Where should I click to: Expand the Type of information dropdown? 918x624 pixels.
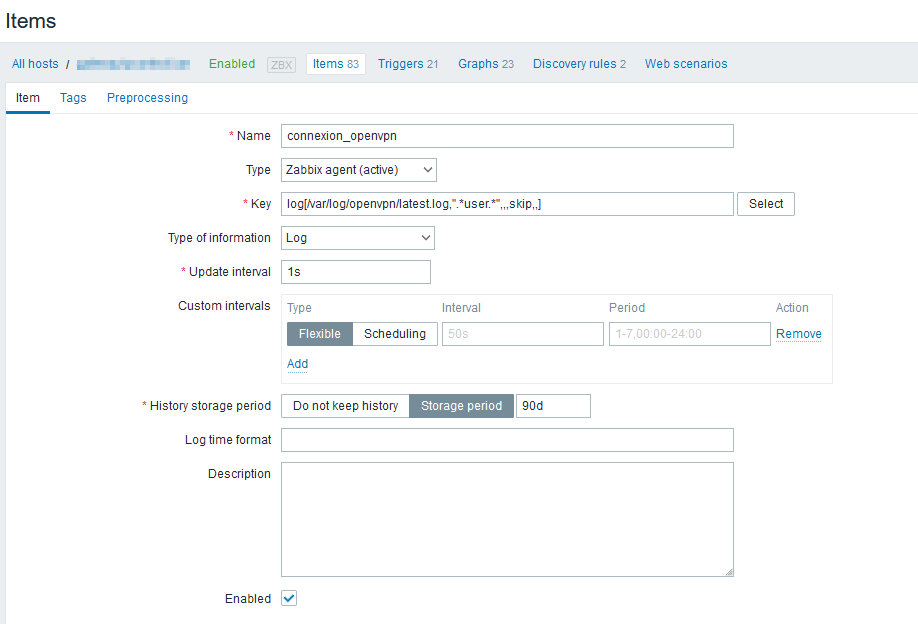(357, 238)
